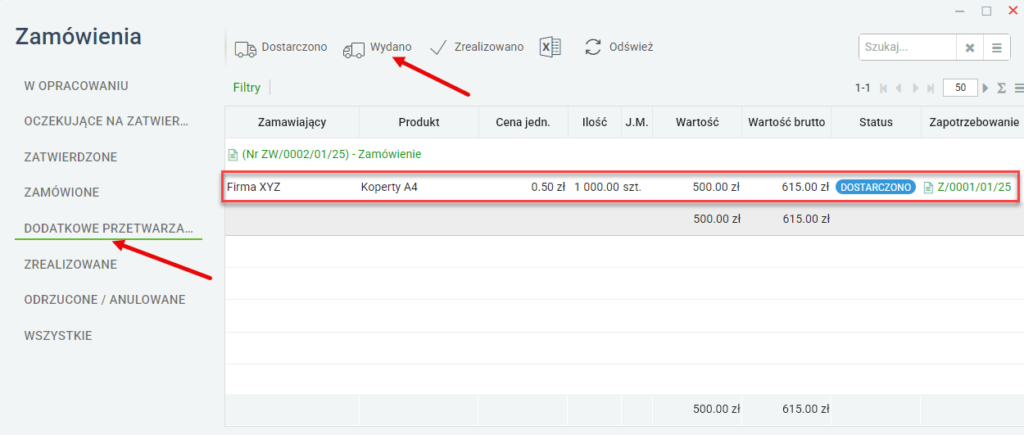This screenshot has width=1024, height=435.
Task: Edit the page size field showing 50
Action: (960, 88)
